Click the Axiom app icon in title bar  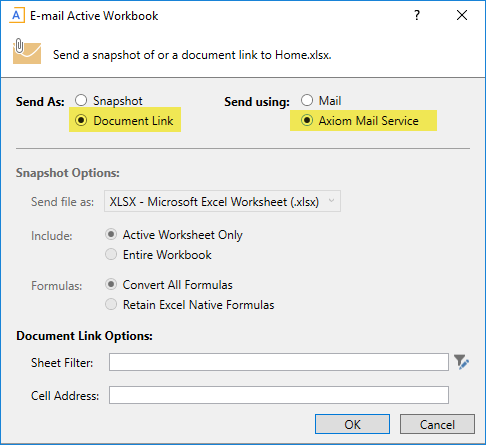click(x=17, y=16)
